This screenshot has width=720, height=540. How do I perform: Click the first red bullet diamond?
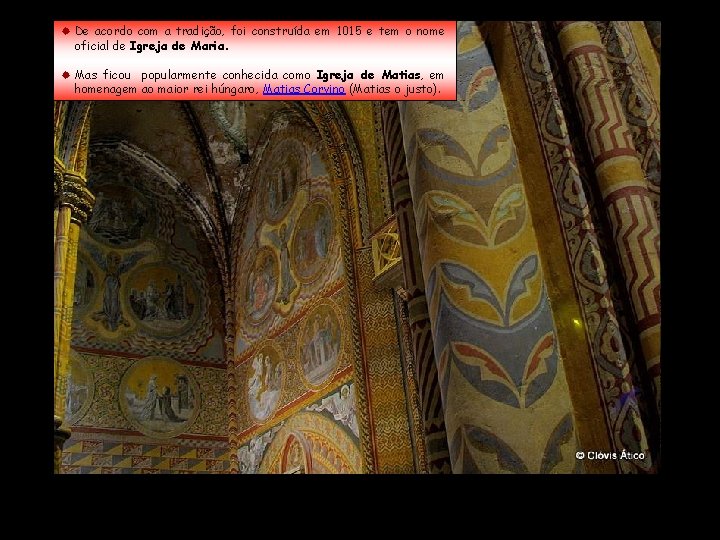(x=66, y=31)
